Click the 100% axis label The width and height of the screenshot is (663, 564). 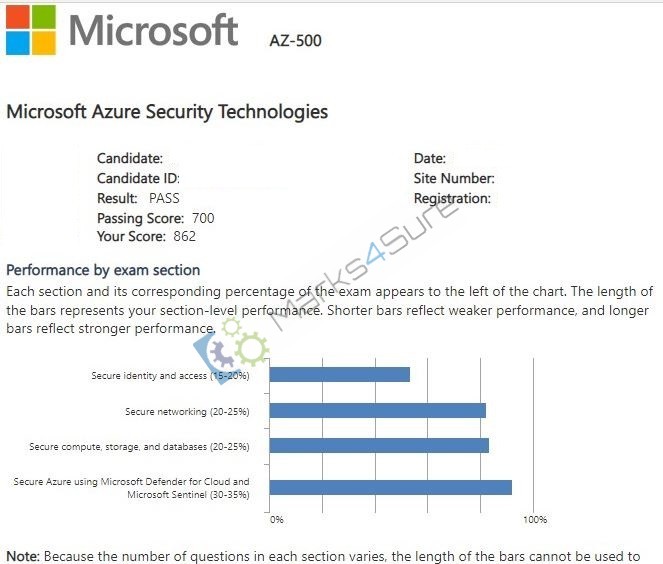coord(535,520)
